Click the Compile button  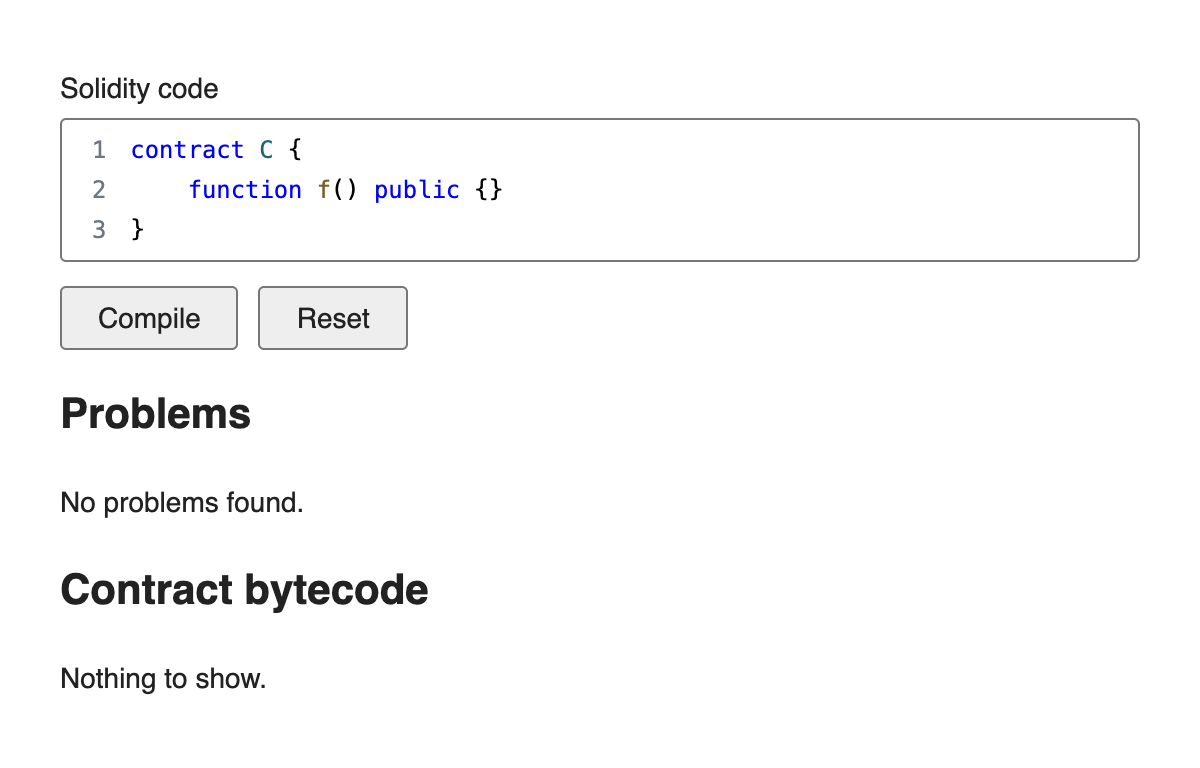coord(149,318)
